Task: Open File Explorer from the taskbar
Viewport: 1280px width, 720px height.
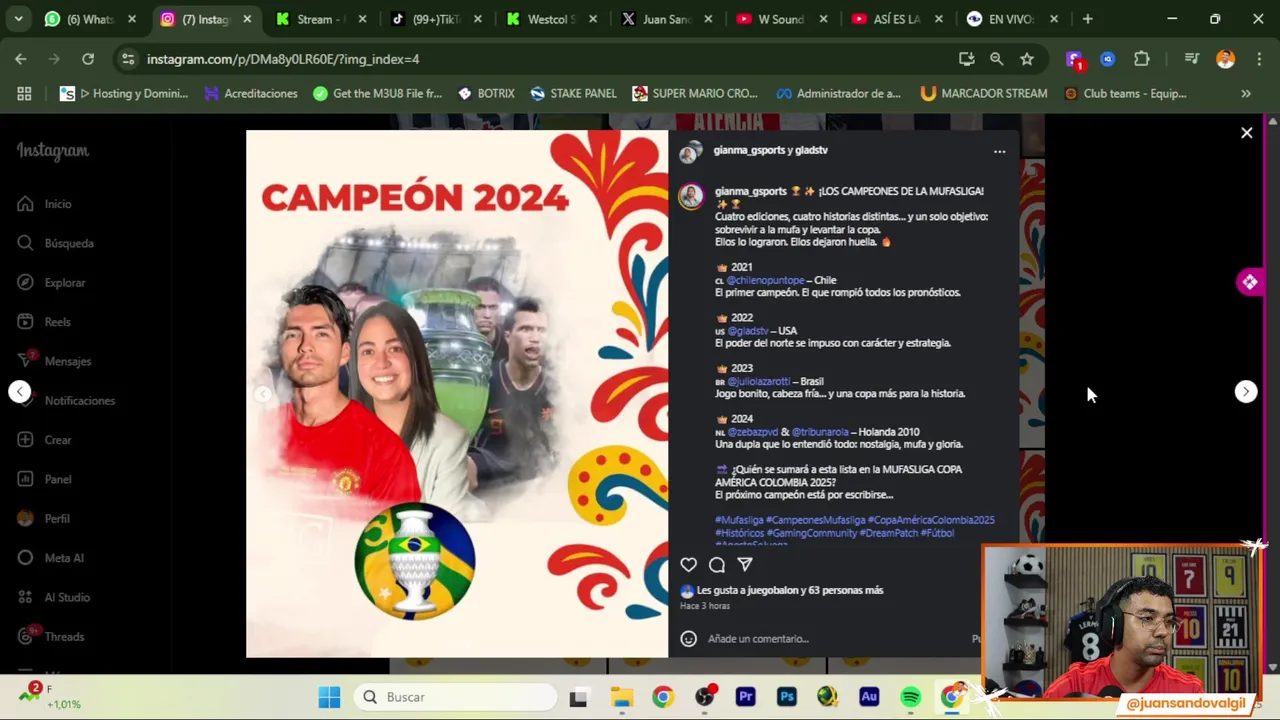Action: (622, 697)
